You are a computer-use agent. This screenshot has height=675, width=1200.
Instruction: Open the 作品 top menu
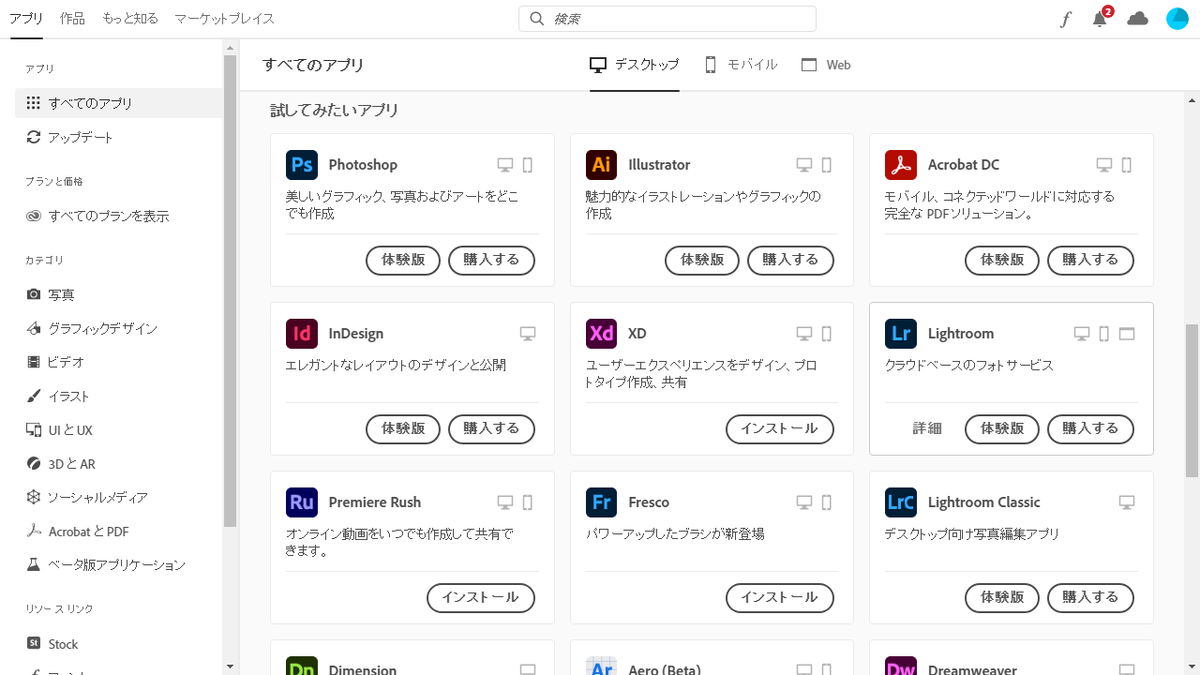pyautogui.click(x=72, y=19)
